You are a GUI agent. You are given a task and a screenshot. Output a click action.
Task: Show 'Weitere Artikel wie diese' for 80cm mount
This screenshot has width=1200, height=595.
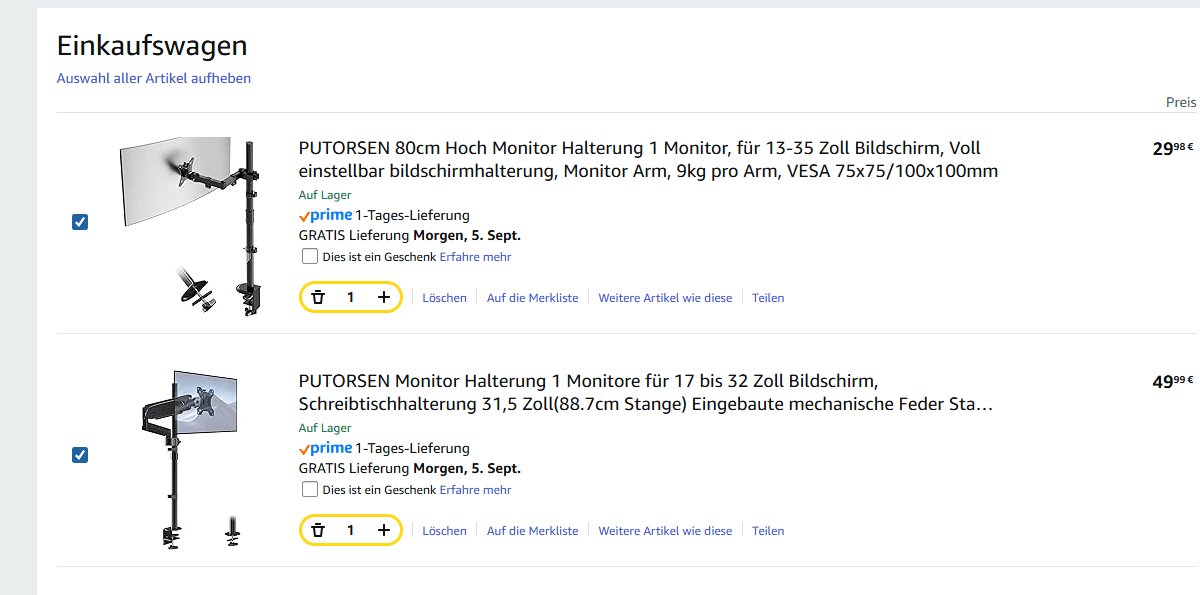(665, 298)
